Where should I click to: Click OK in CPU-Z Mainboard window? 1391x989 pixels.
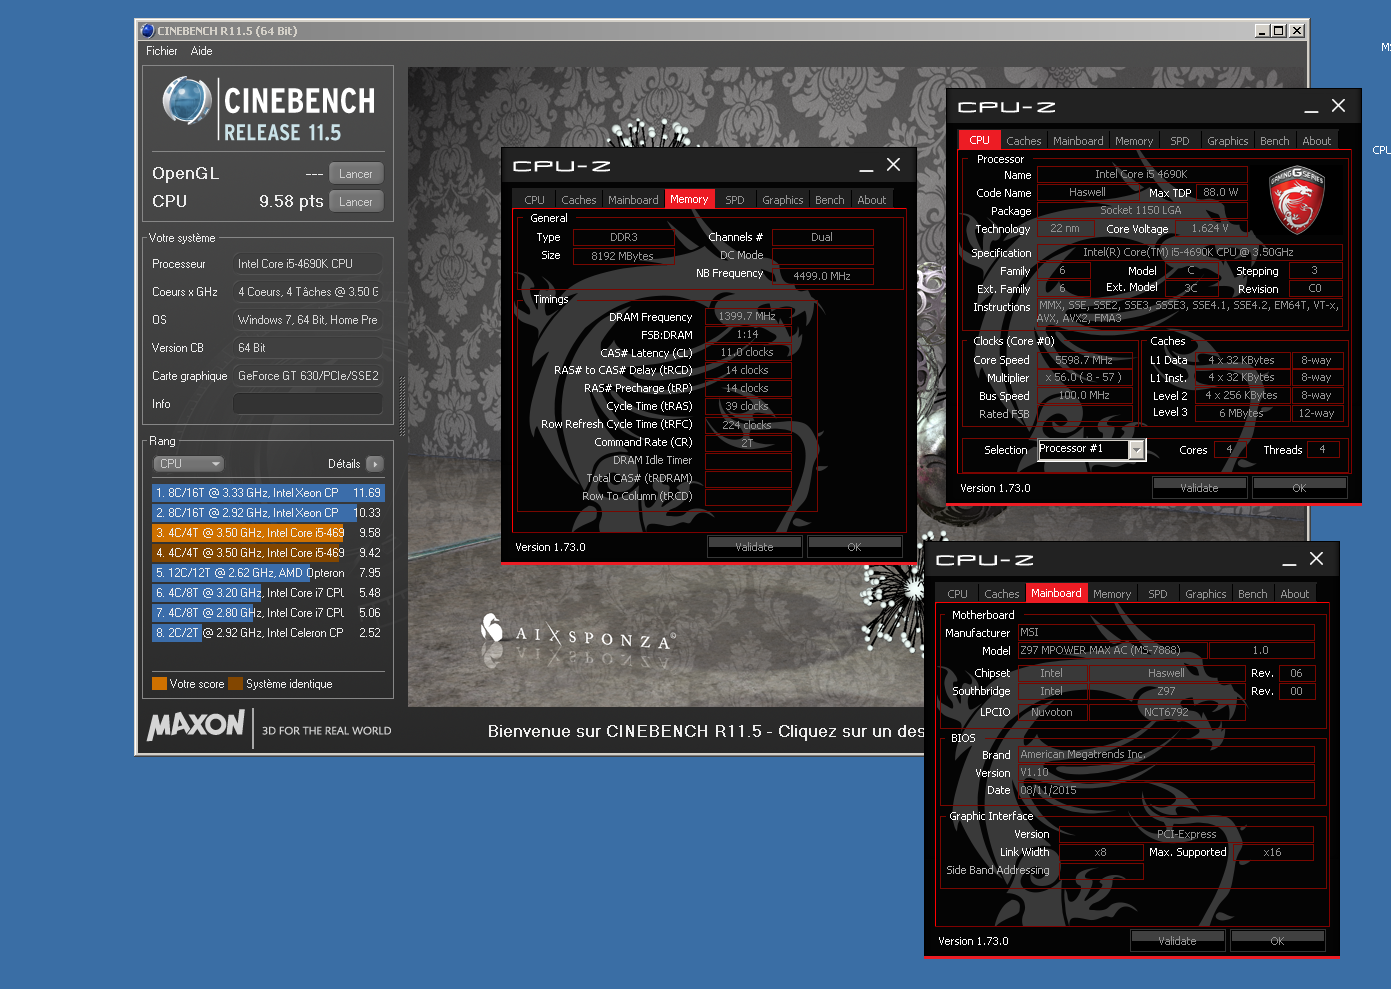[x=1277, y=941]
